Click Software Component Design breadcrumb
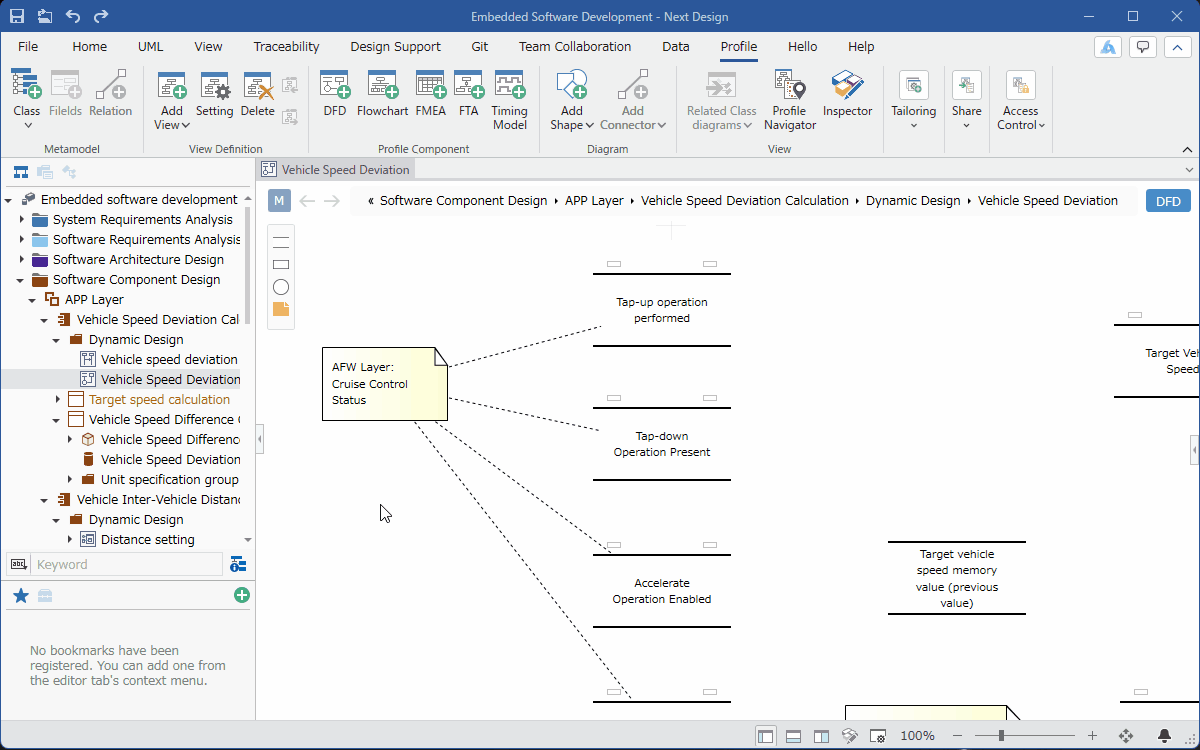Image resolution: width=1200 pixels, height=750 pixels. pos(464,201)
